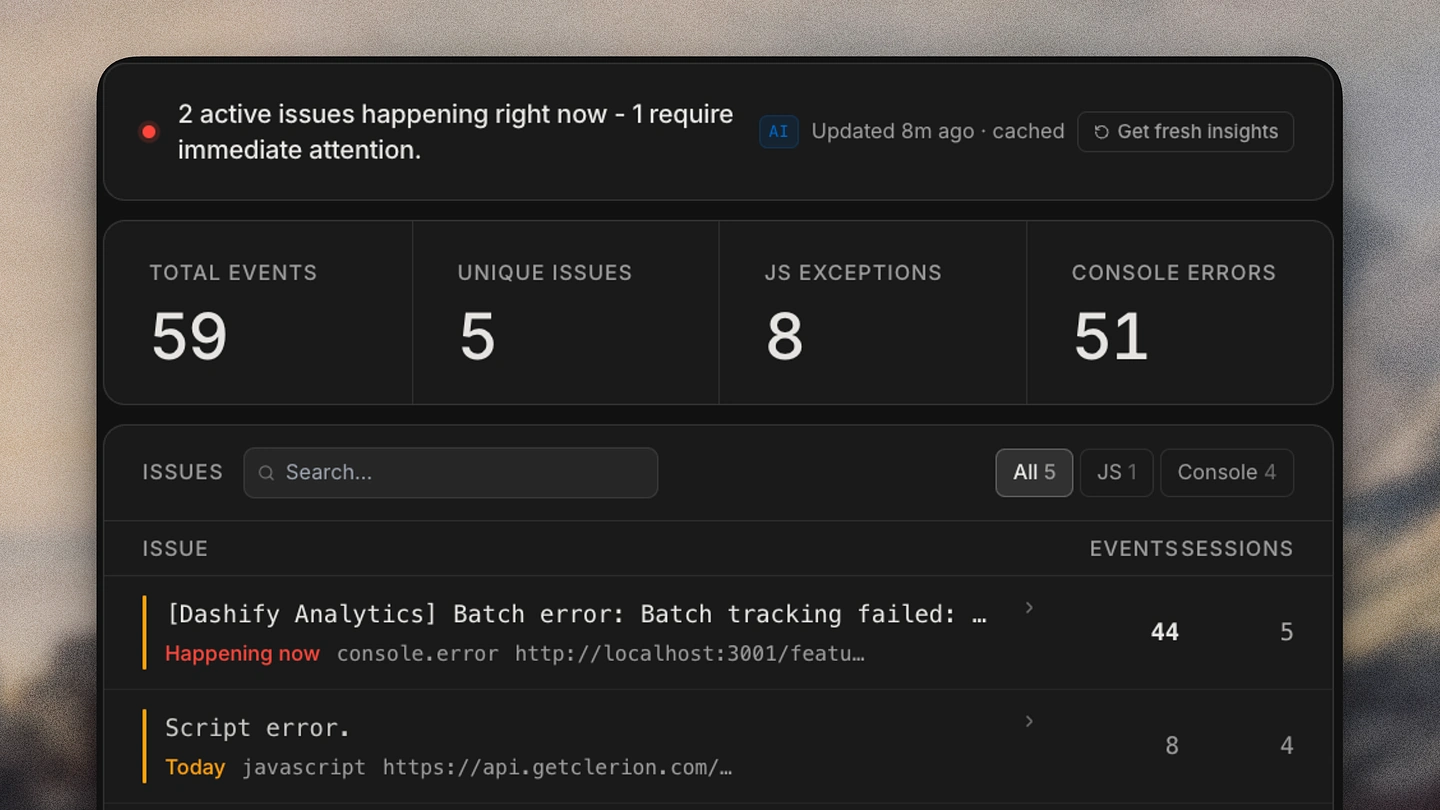Expand the Dashify Analytics Batch error row chevron
The width and height of the screenshot is (1440, 810).
click(1029, 608)
